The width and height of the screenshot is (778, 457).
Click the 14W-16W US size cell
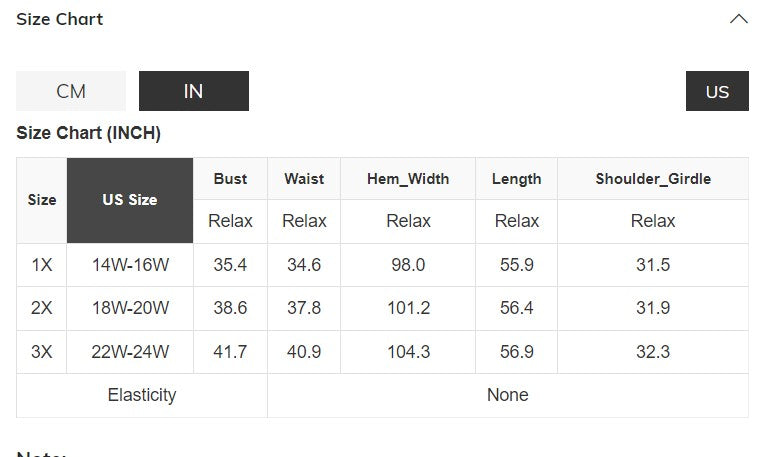click(130, 265)
